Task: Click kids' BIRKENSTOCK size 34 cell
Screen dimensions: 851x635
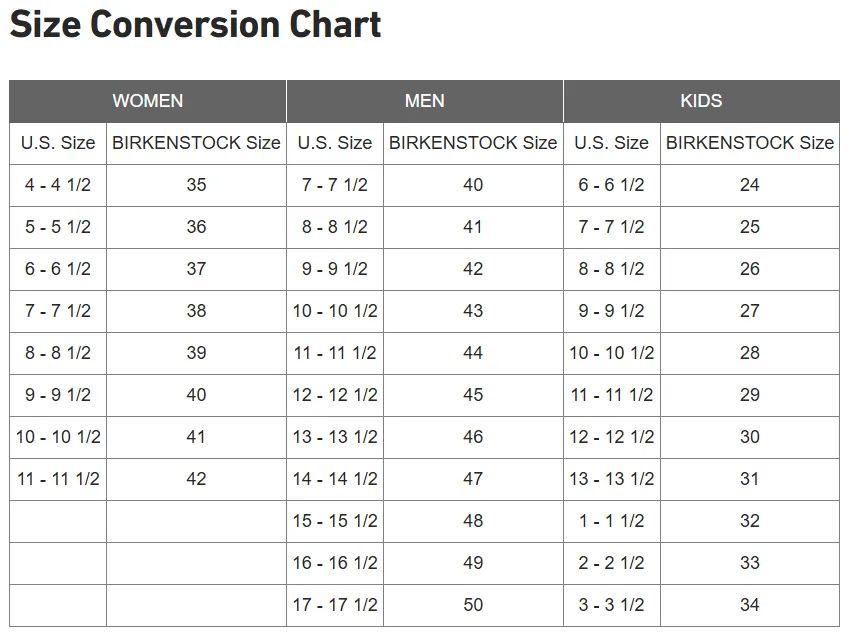Action: click(750, 605)
